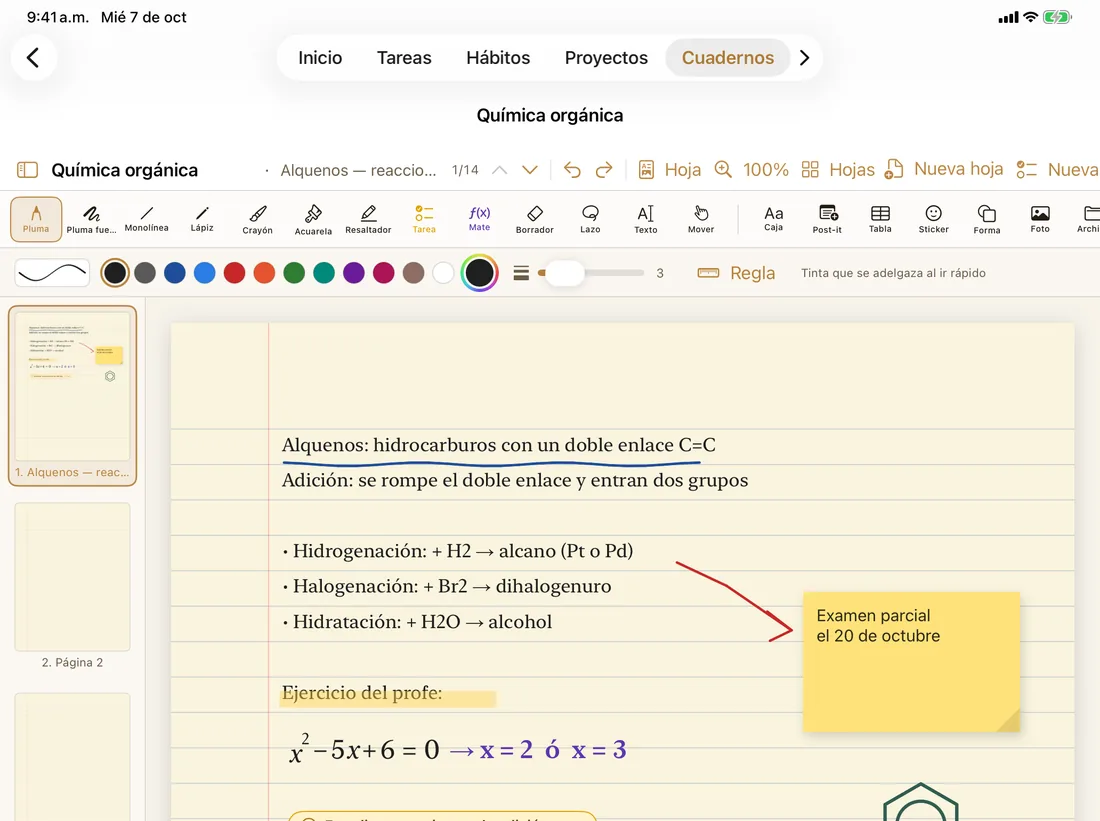Go to next page arrow
This screenshot has height=821, width=1100.
(530, 170)
